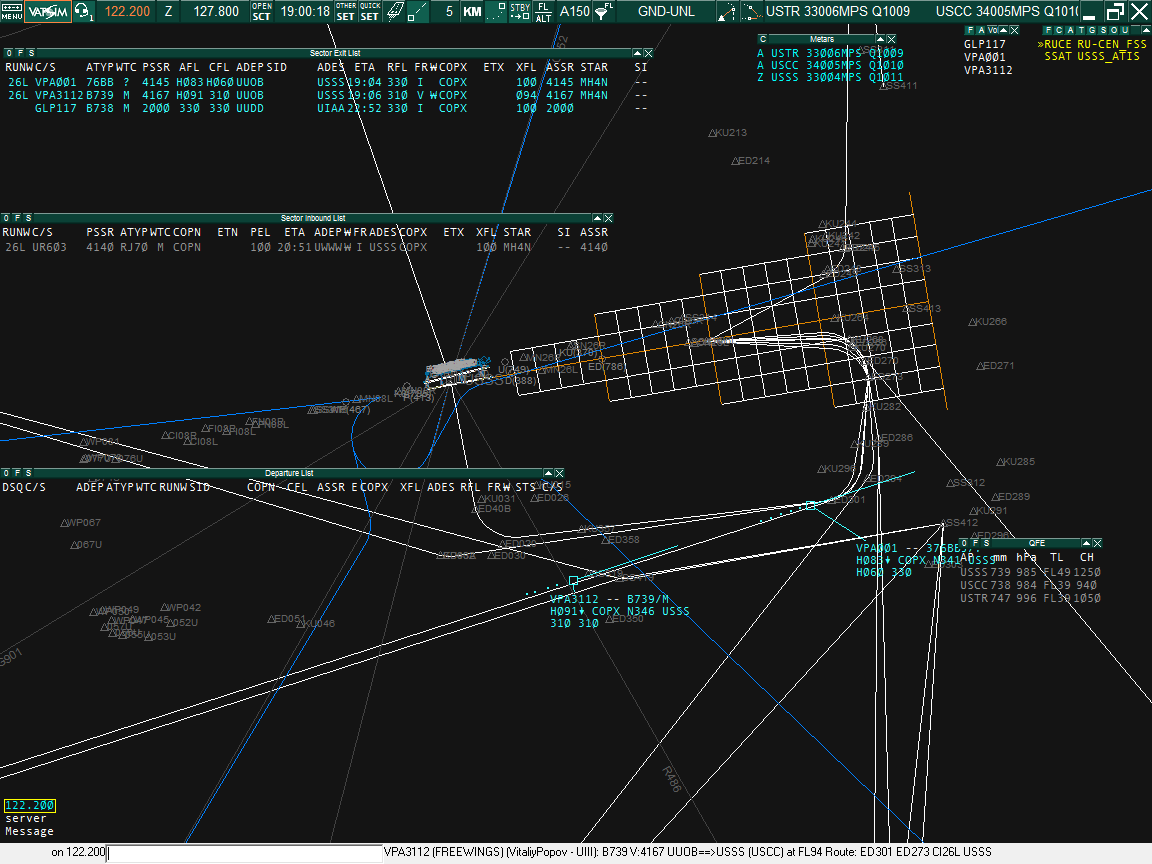1152x864 pixels.
Task: Click the Z ATIS letter item
Action: pyautogui.click(x=169, y=11)
